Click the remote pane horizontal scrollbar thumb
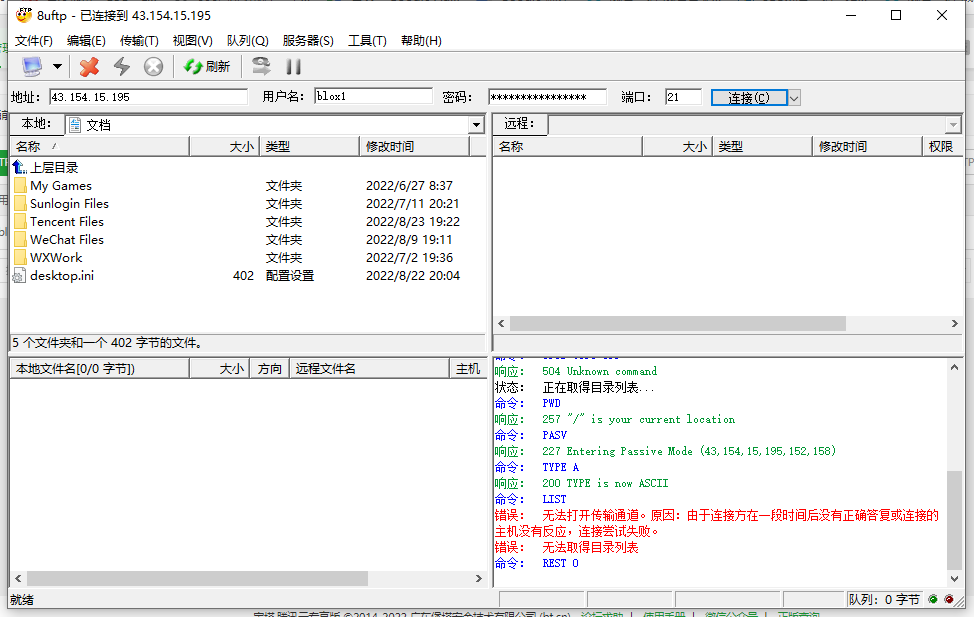974x617 pixels. (678, 324)
